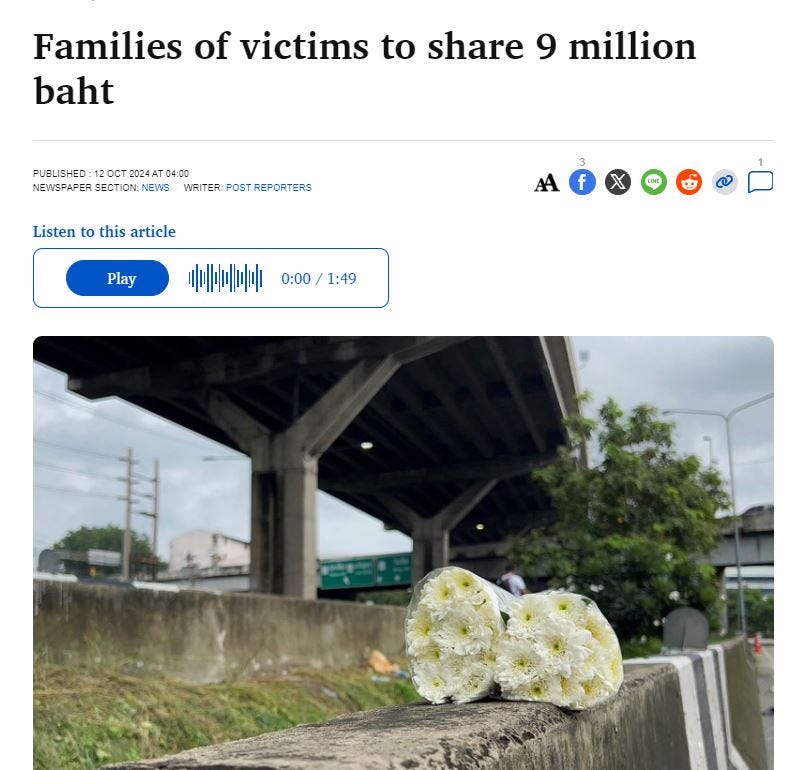Open the white flowers article photo
The image size is (796, 770).
403,553
